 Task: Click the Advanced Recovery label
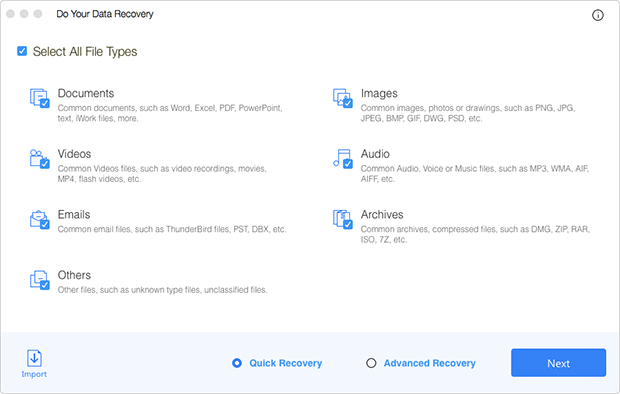pos(429,363)
